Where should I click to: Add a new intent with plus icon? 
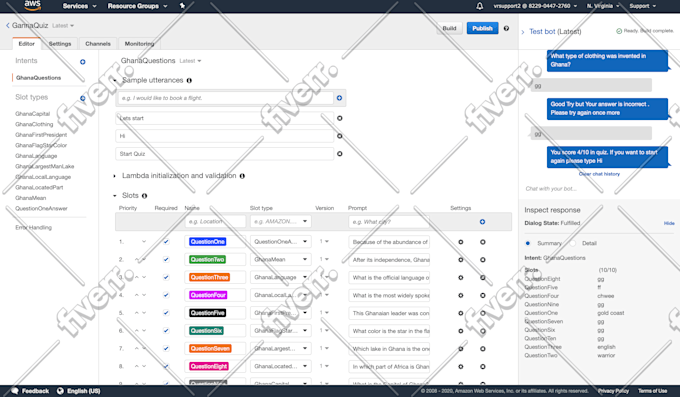click(x=82, y=62)
